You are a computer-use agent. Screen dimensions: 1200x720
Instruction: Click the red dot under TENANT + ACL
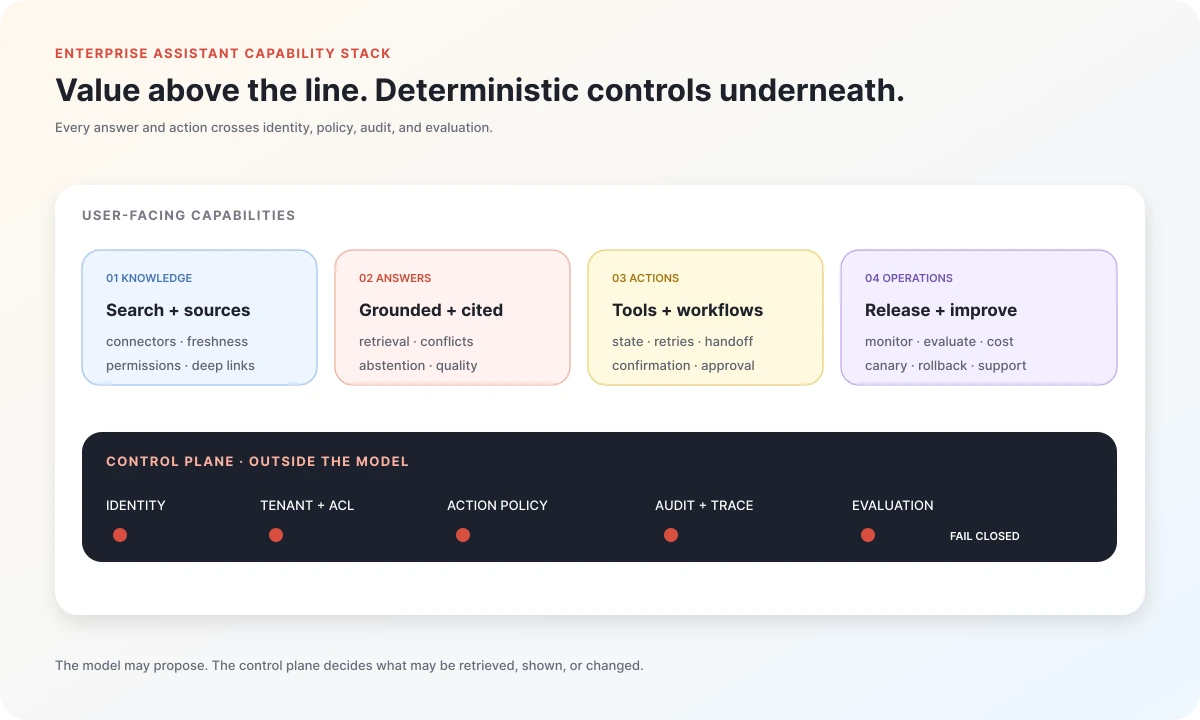coord(276,535)
